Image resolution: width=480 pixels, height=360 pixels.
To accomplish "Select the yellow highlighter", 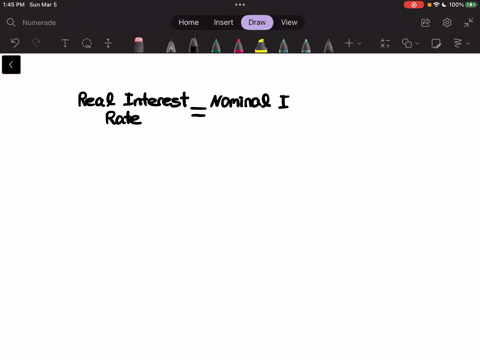I will click(x=261, y=45).
